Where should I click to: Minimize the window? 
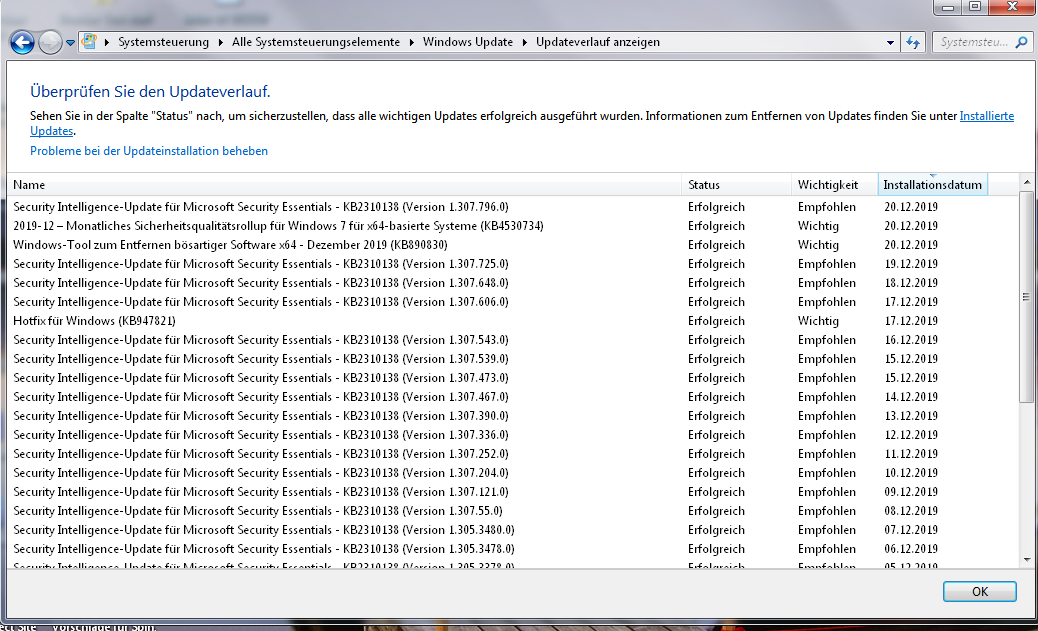tap(948, 7)
